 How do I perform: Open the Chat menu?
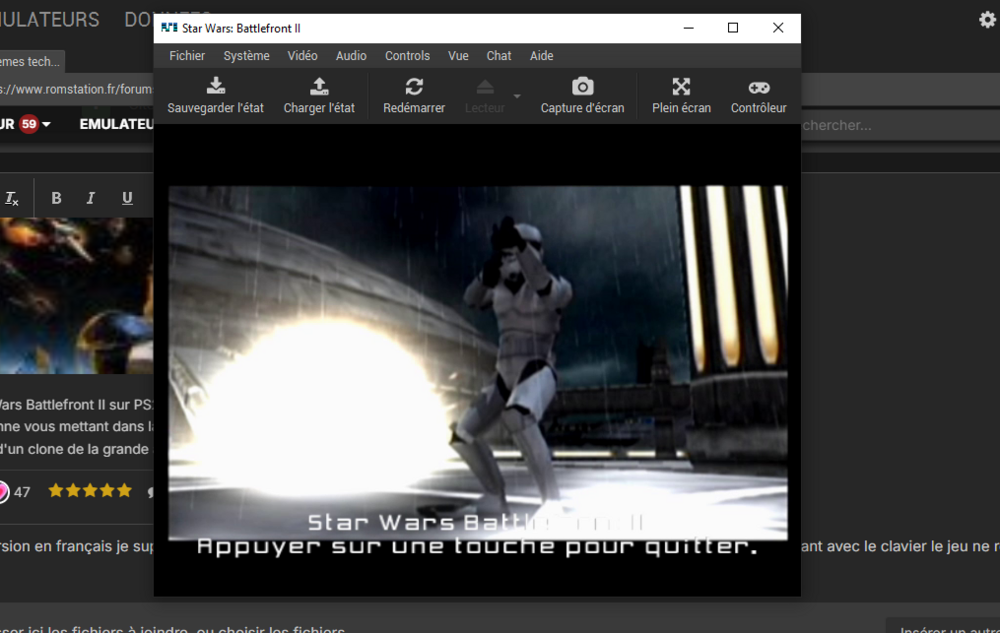pyautogui.click(x=499, y=56)
